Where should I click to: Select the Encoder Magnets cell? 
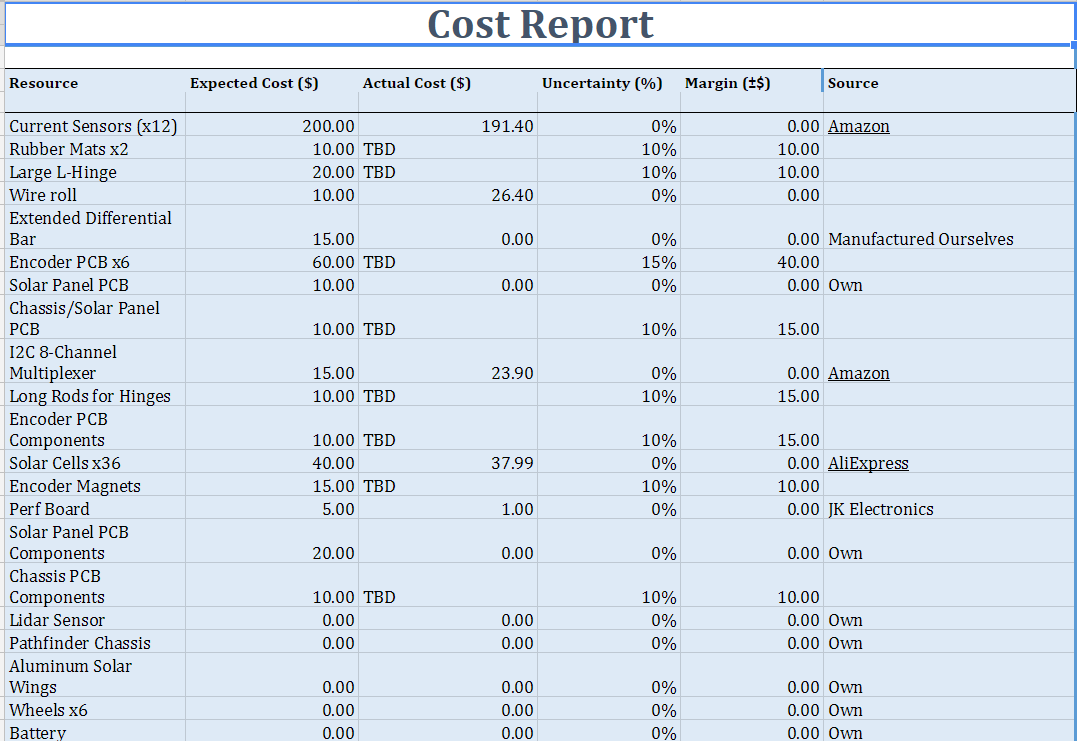click(95, 486)
